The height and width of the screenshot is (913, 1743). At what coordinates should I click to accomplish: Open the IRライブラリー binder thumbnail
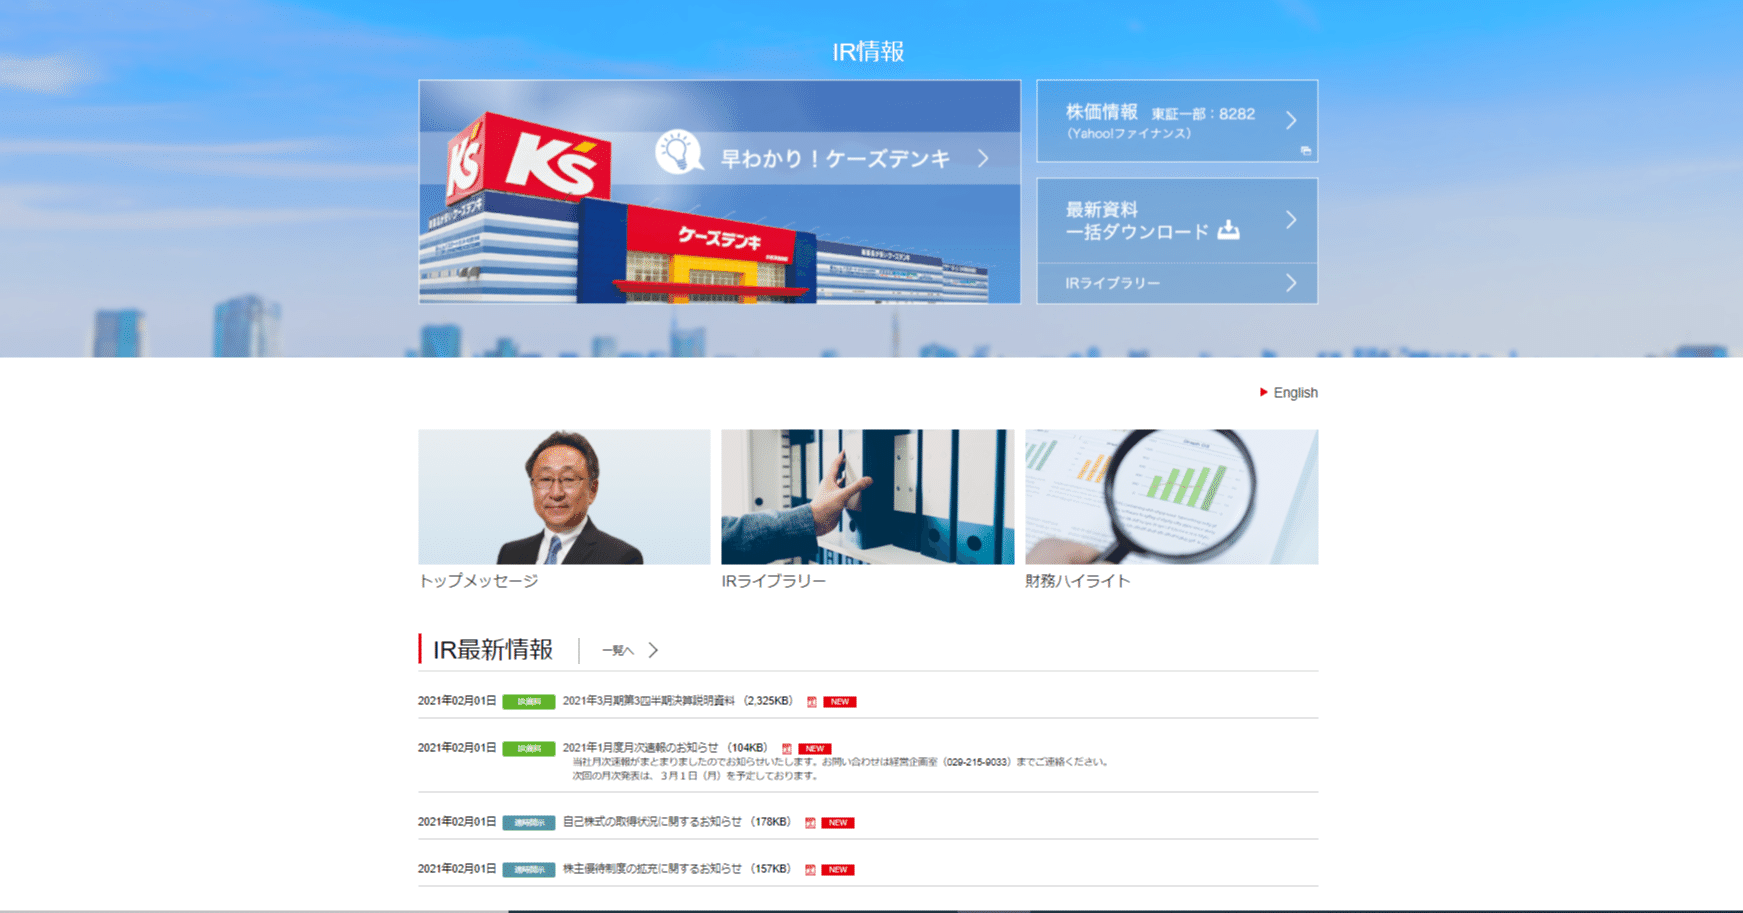click(867, 497)
